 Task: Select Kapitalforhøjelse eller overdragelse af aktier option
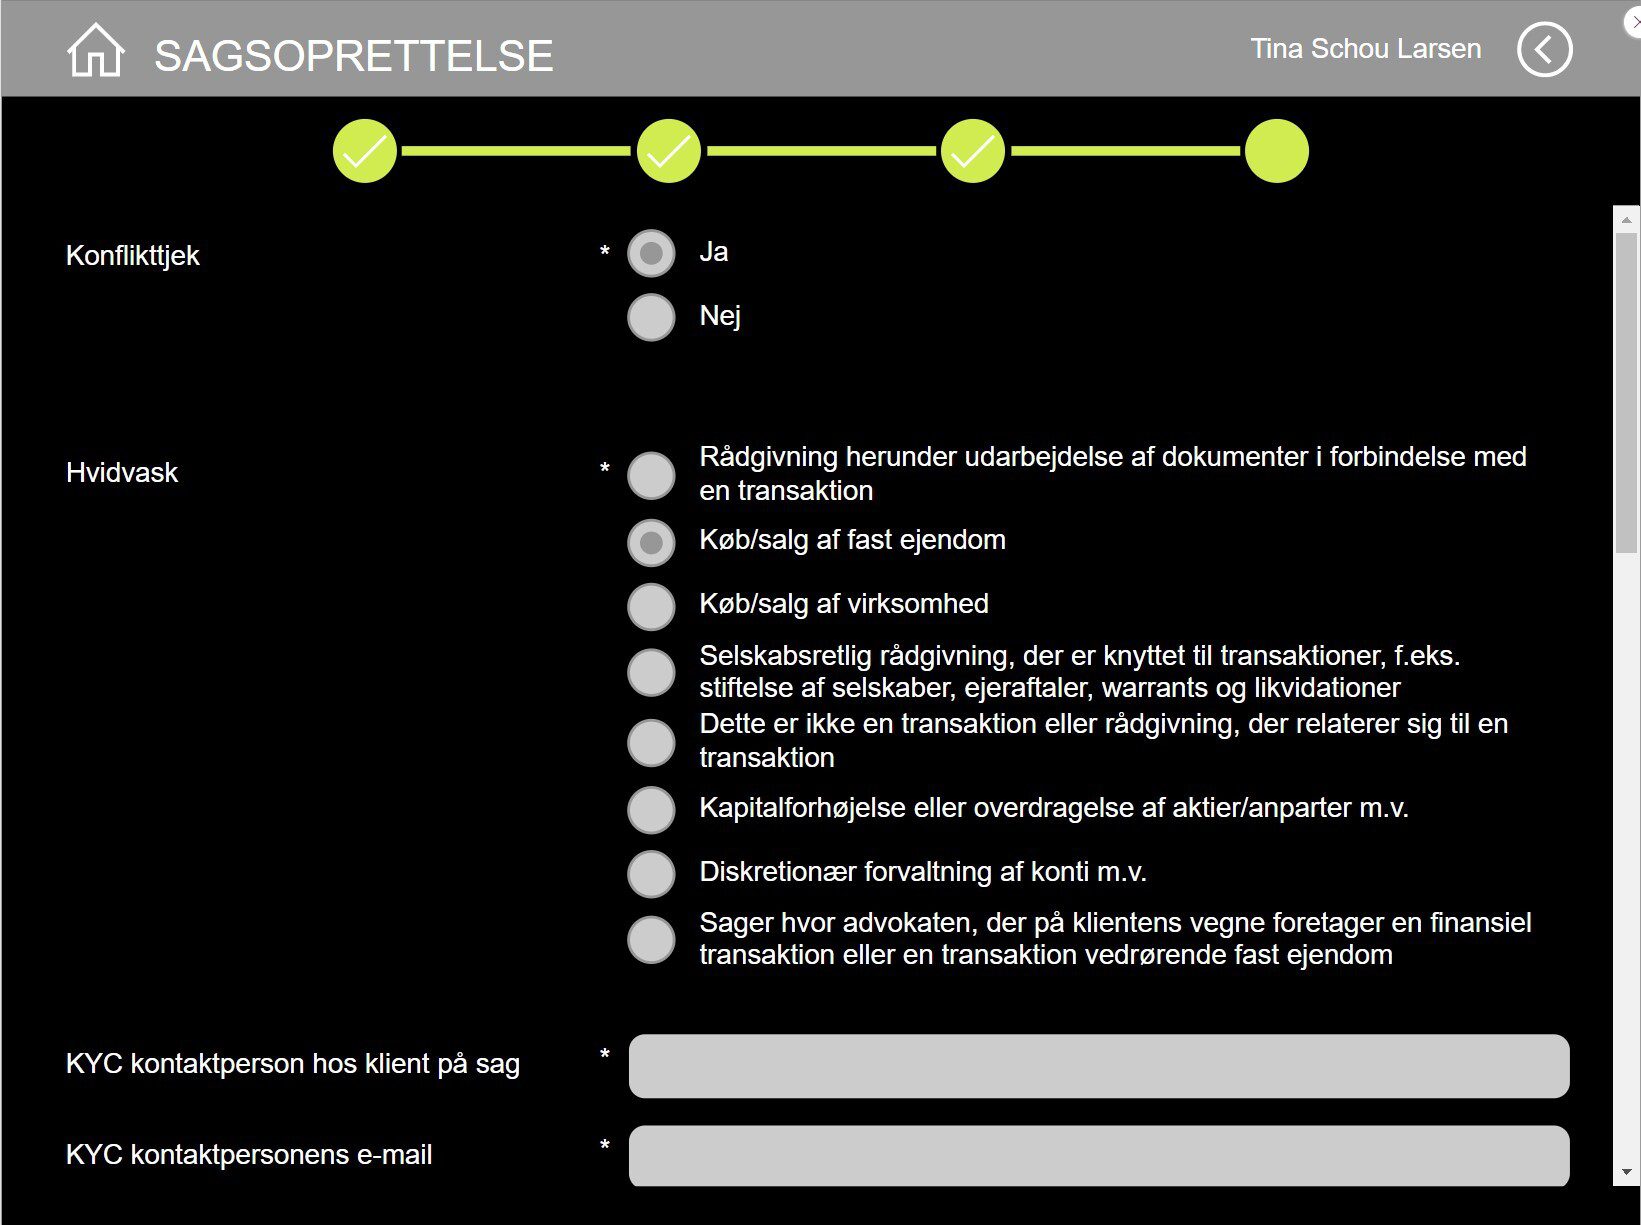click(651, 809)
